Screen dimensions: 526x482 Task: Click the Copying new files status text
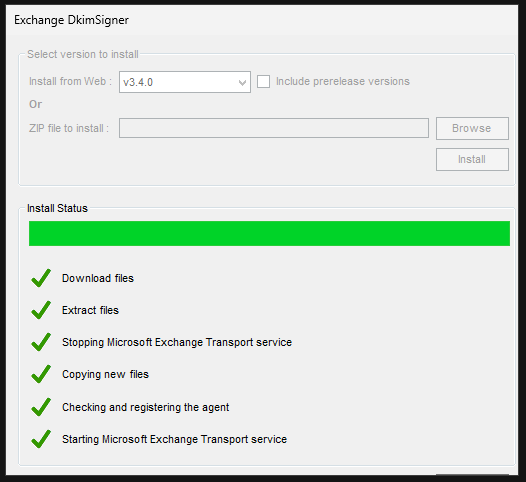point(105,374)
